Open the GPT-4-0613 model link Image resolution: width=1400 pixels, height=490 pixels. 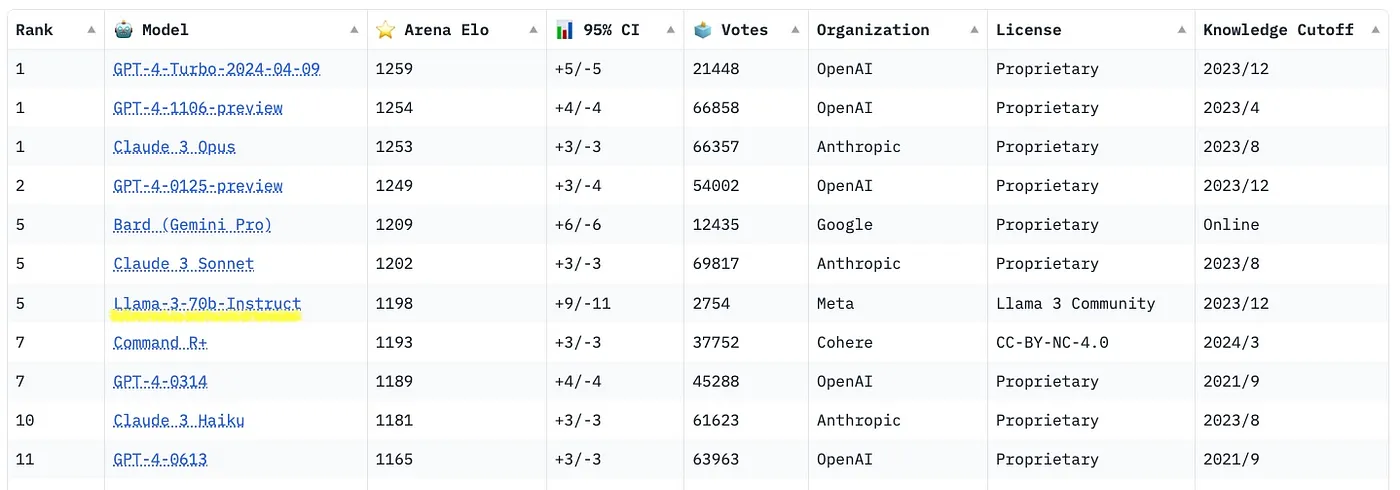161,460
